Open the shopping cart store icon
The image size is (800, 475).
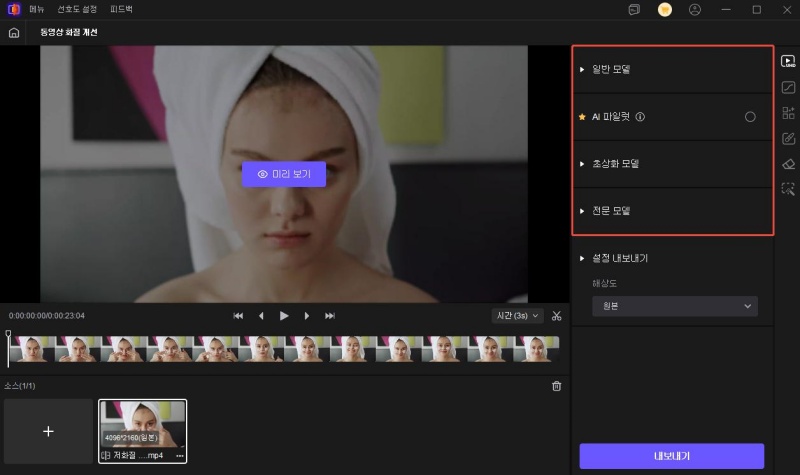tap(664, 10)
